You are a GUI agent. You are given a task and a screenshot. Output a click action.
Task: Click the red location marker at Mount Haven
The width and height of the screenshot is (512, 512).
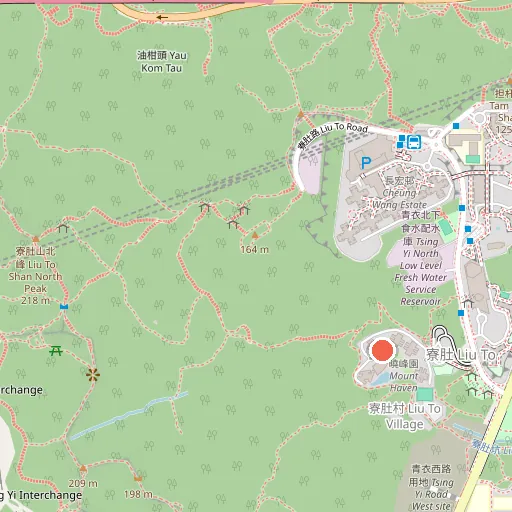(382, 350)
